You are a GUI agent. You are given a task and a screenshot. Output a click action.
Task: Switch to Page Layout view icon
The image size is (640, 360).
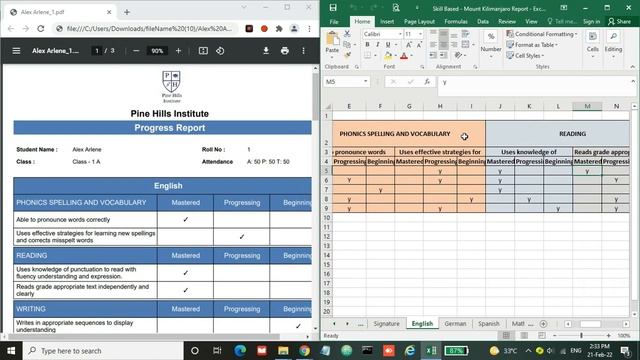click(x=524, y=336)
